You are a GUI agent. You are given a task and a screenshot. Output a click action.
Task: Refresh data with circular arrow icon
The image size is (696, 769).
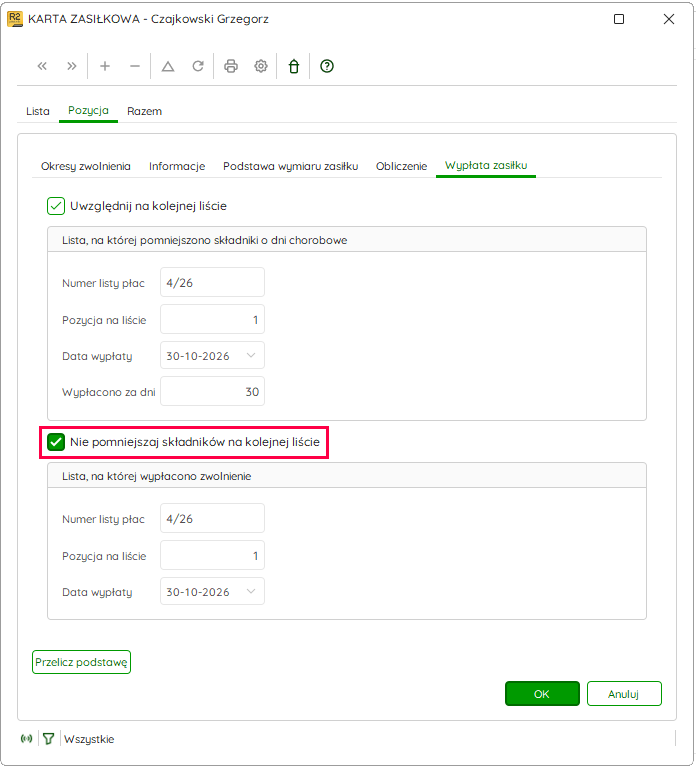pos(198,66)
